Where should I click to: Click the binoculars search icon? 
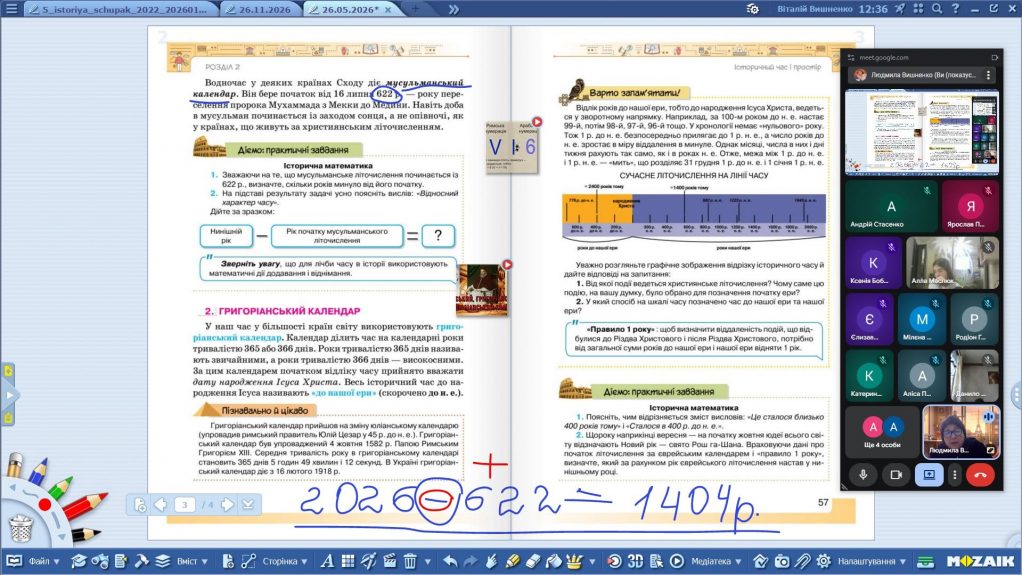tap(100, 561)
